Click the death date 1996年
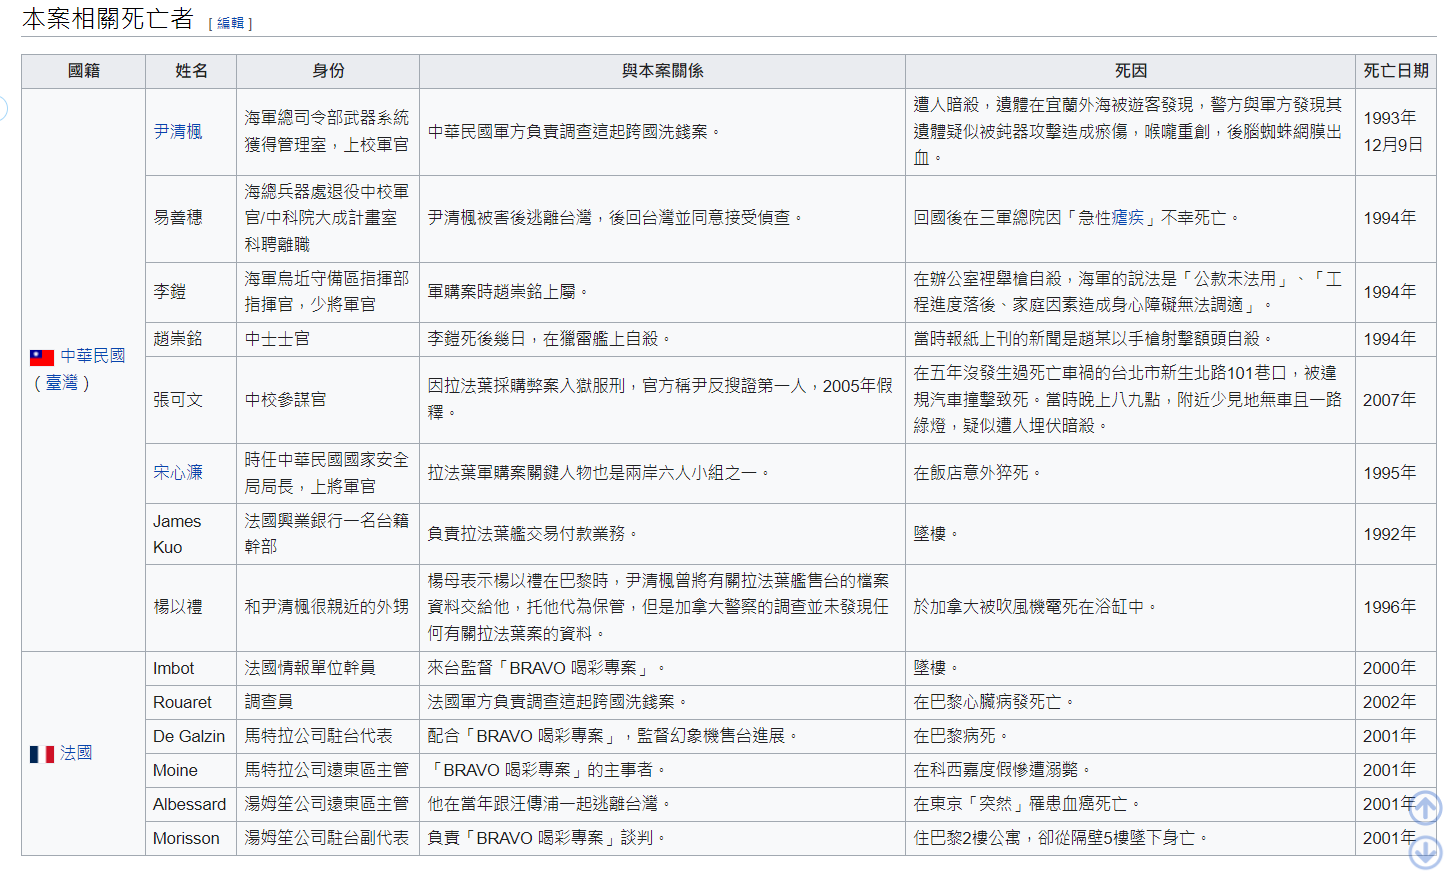Viewport: 1454px width, 876px height. pyautogui.click(x=1396, y=607)
